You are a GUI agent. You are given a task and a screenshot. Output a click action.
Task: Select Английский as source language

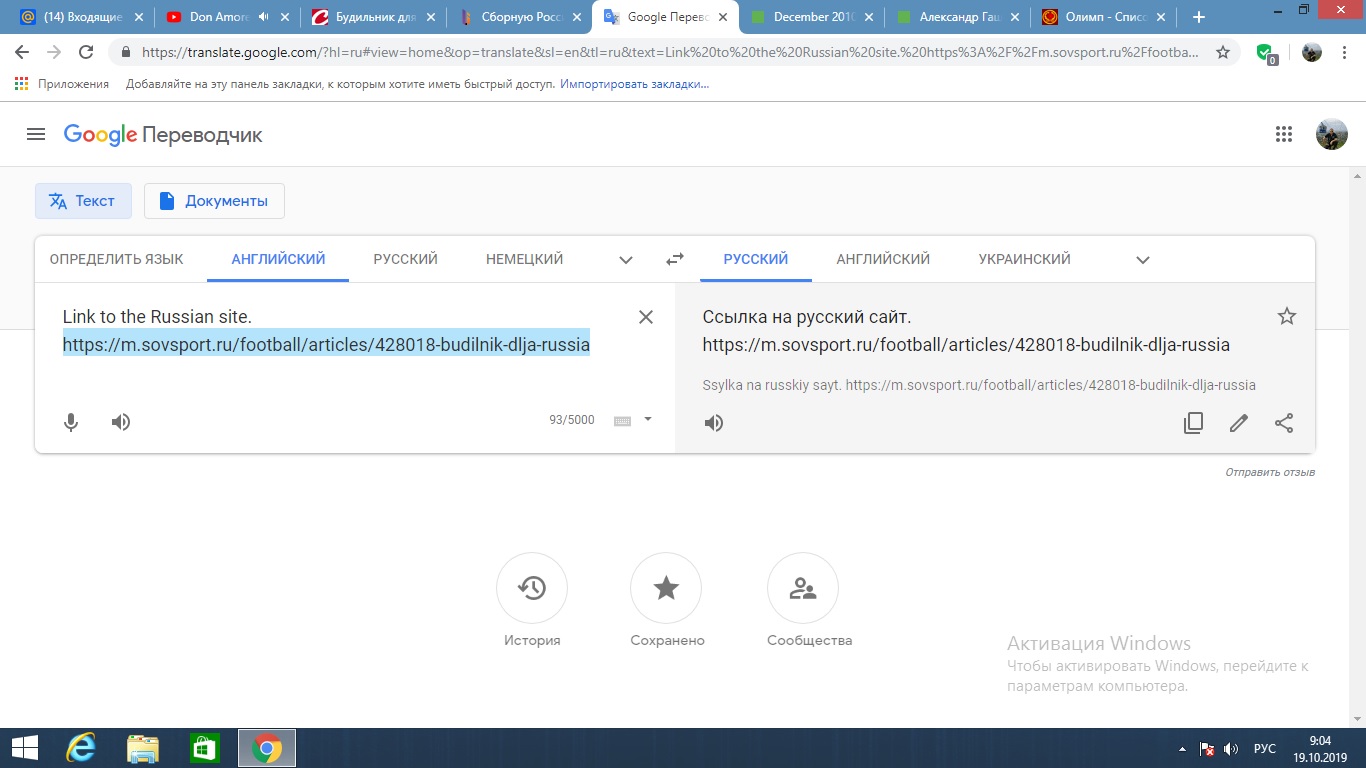click(278, 259)
